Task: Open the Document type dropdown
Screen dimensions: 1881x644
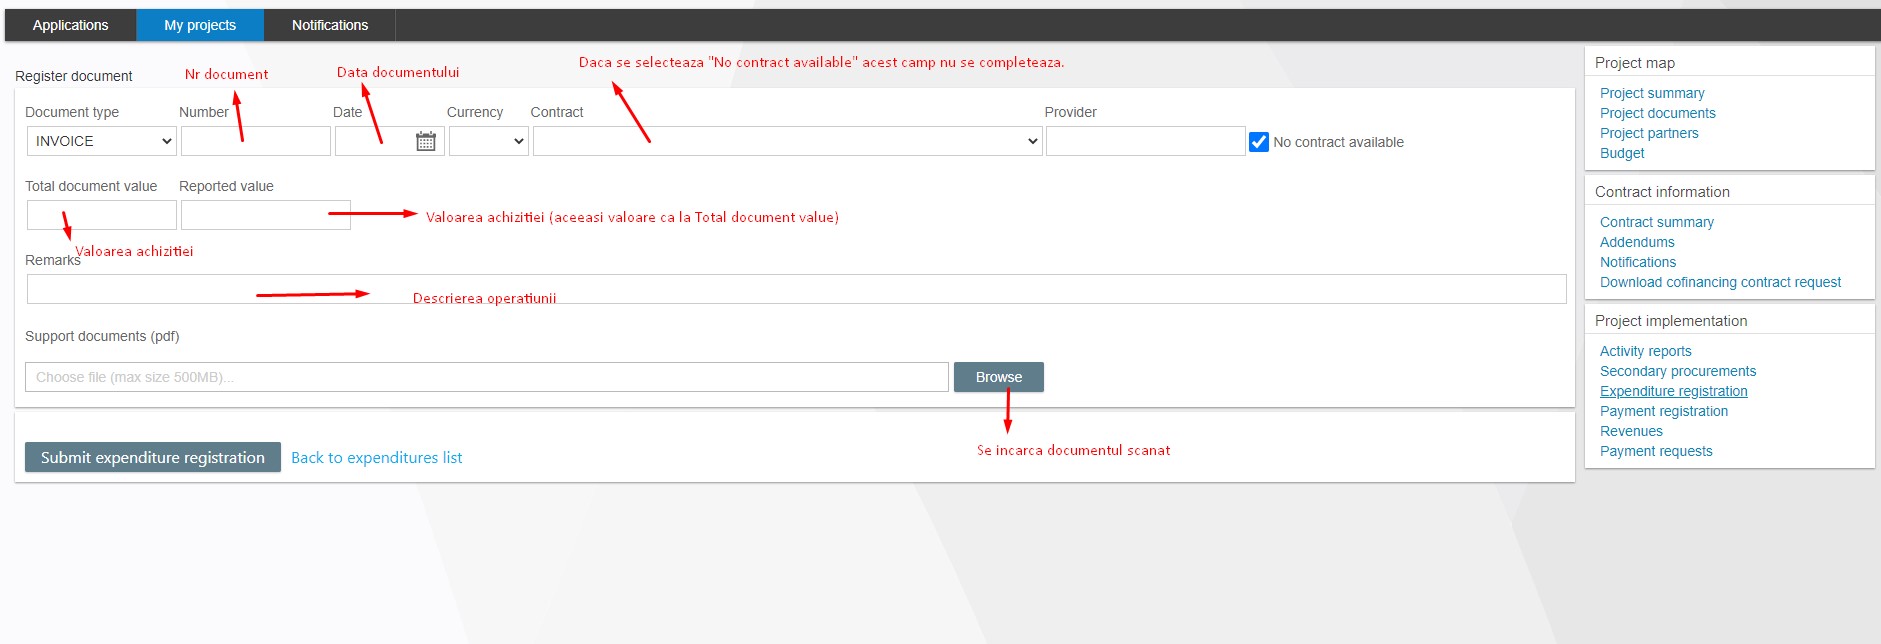Action: tap(101, 141)
